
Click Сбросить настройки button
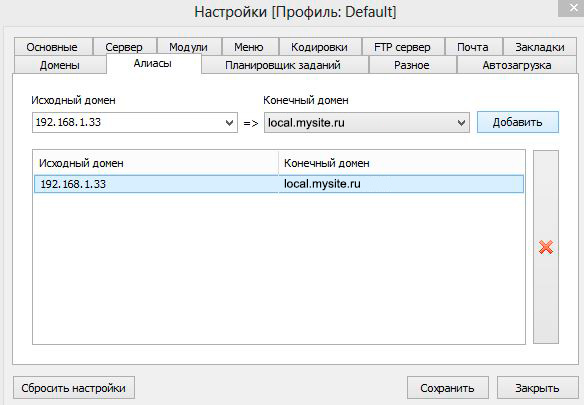(x=74, y=388)
